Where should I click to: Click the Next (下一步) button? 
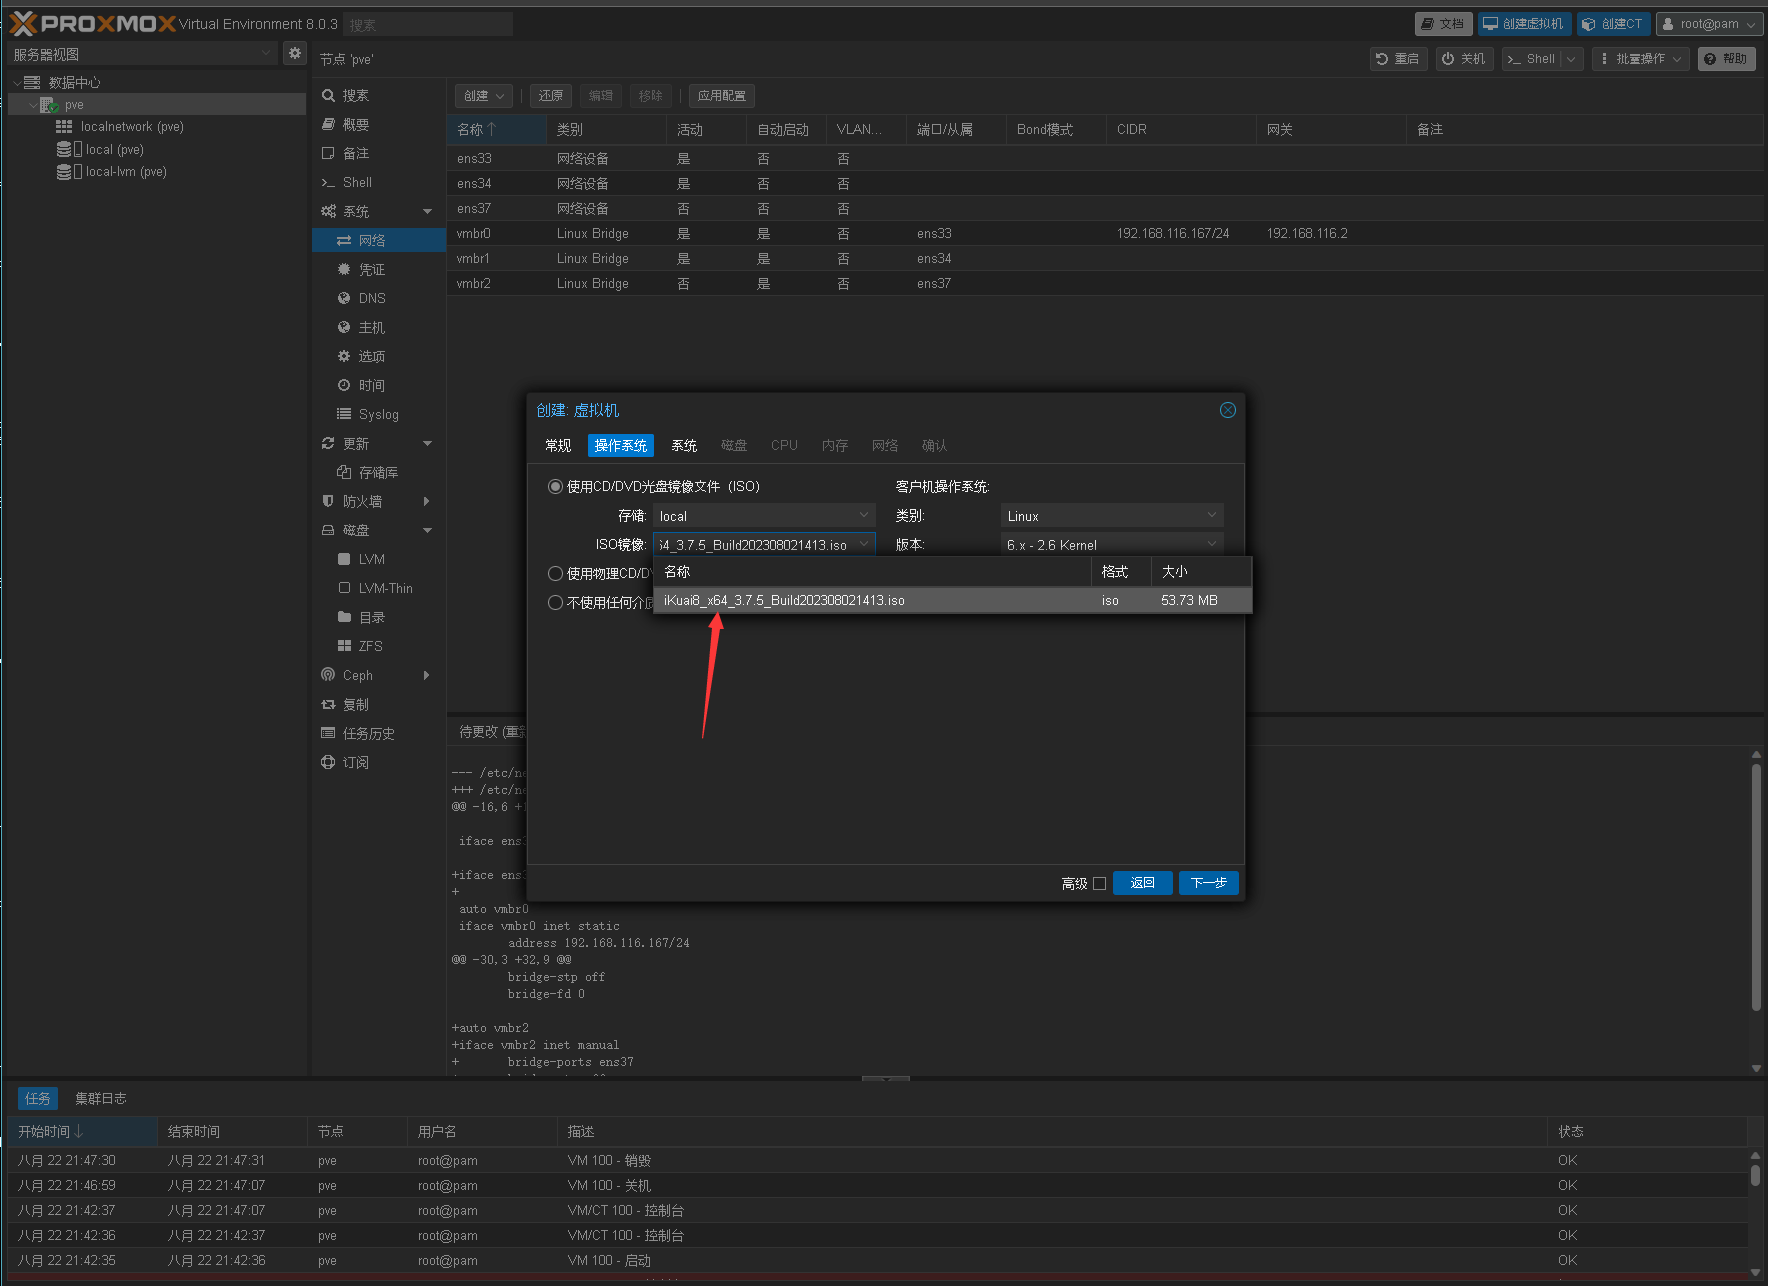click(1208, 883)
